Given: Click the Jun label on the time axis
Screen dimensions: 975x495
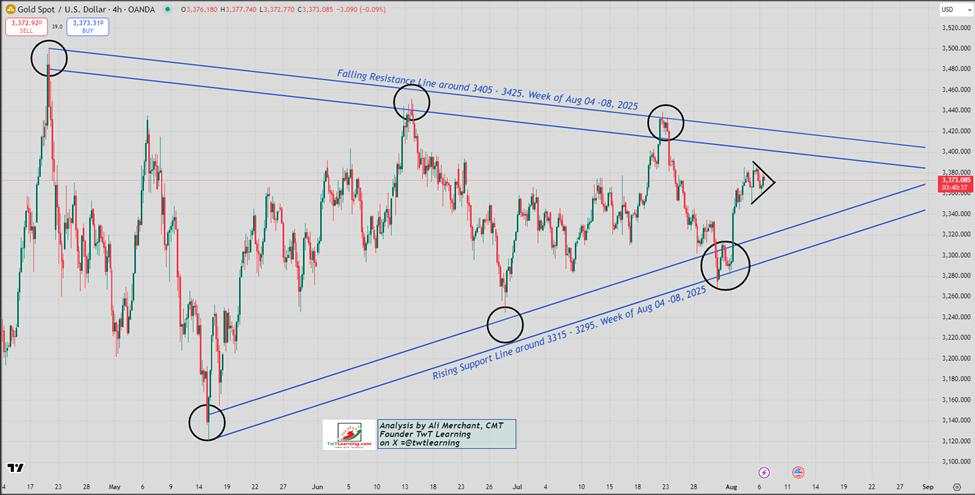Looking at the screenshot, I should point(317,486).
